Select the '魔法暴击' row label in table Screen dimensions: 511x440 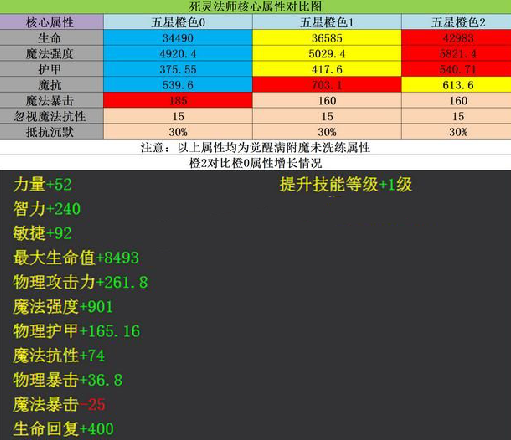(51, 100)
